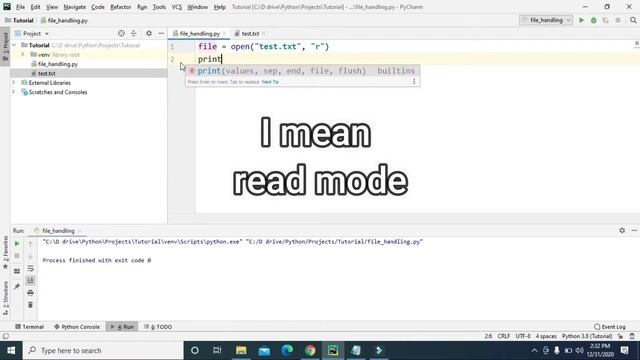Open the Navigate menu
Screen dimensions: 640x360
click(75, 7)
